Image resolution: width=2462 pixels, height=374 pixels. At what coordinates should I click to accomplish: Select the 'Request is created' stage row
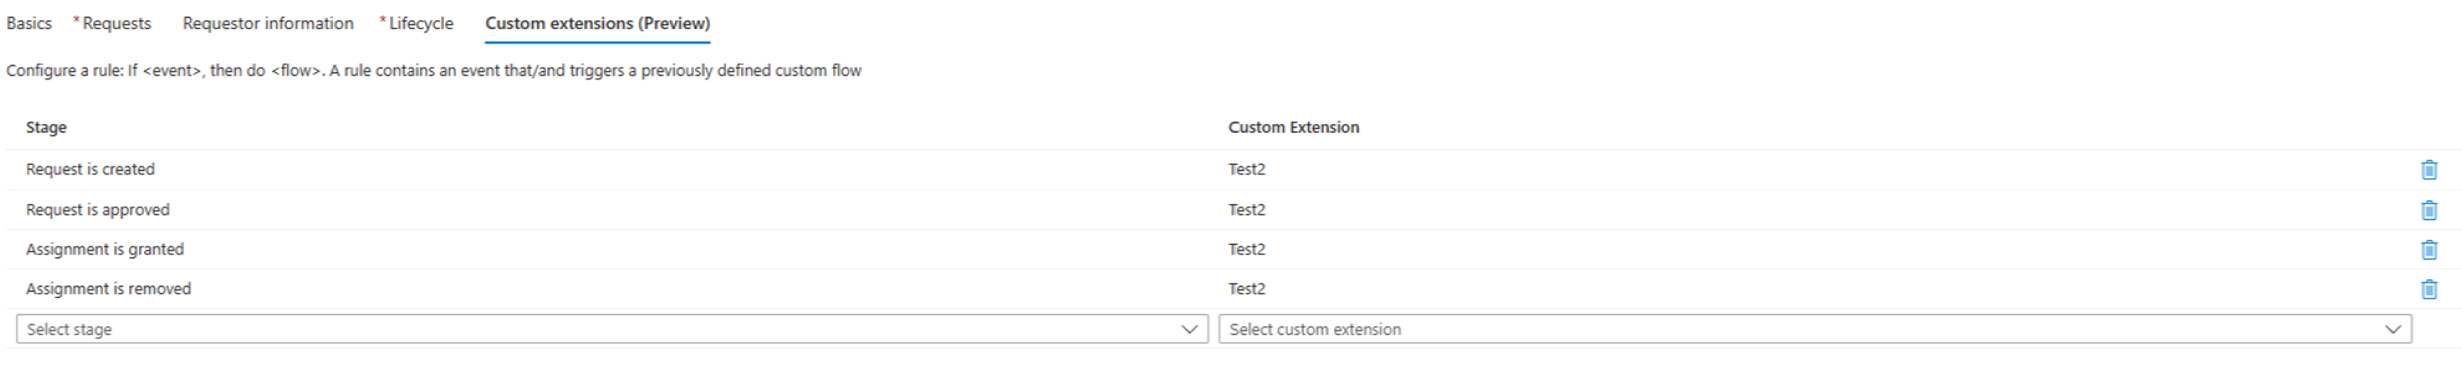1233,170
